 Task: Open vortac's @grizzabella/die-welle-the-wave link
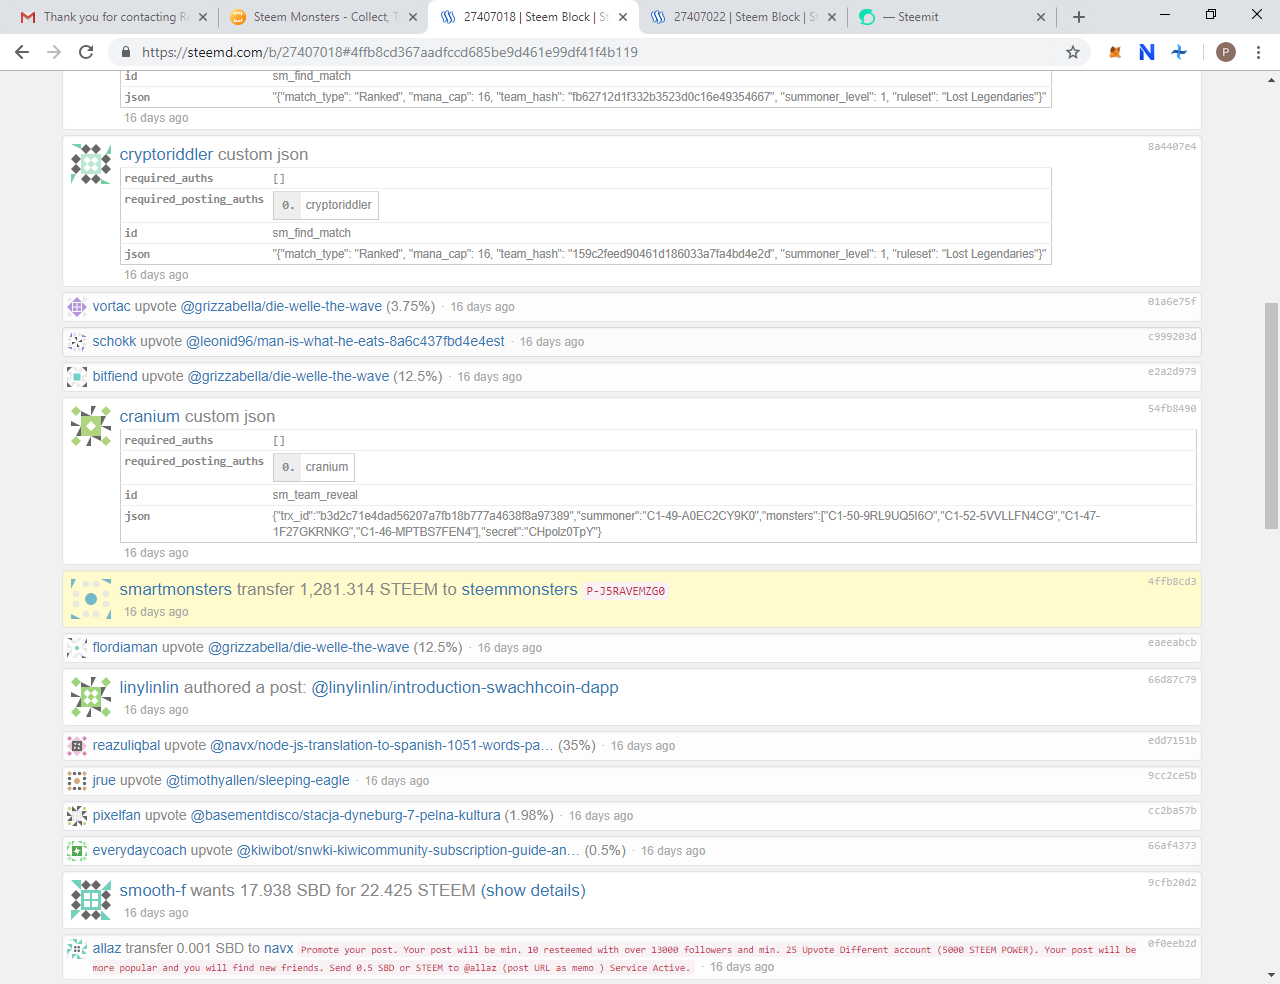(281, 306)
